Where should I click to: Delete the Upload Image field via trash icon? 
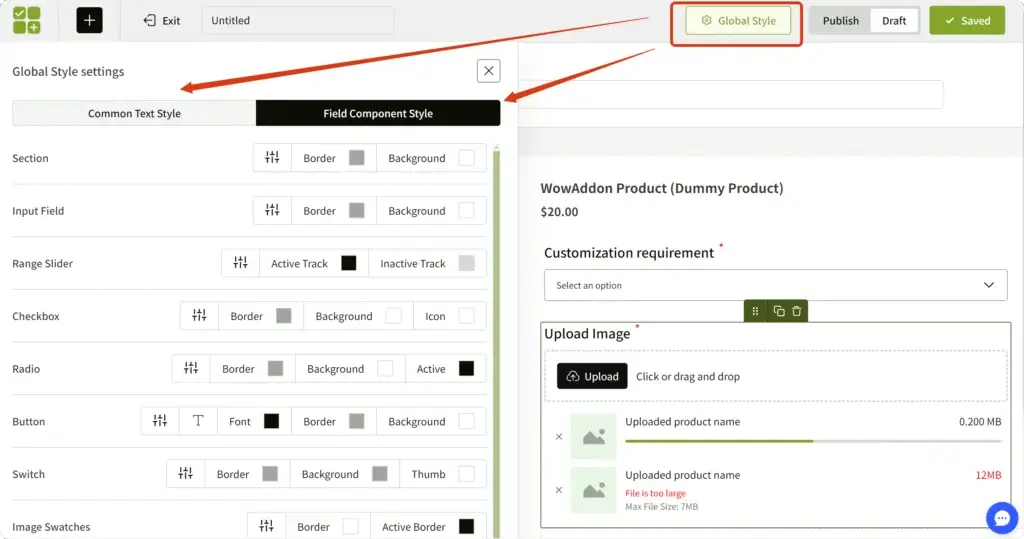click(797, 311)
